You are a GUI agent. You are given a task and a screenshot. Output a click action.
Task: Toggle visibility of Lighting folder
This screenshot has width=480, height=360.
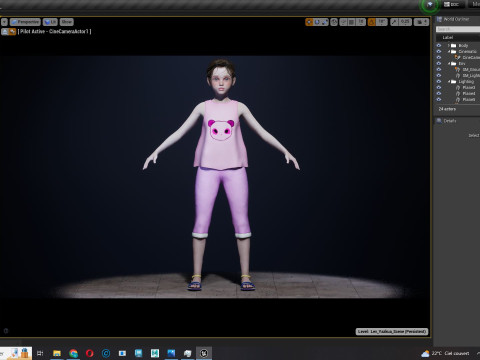pos(439,81)
